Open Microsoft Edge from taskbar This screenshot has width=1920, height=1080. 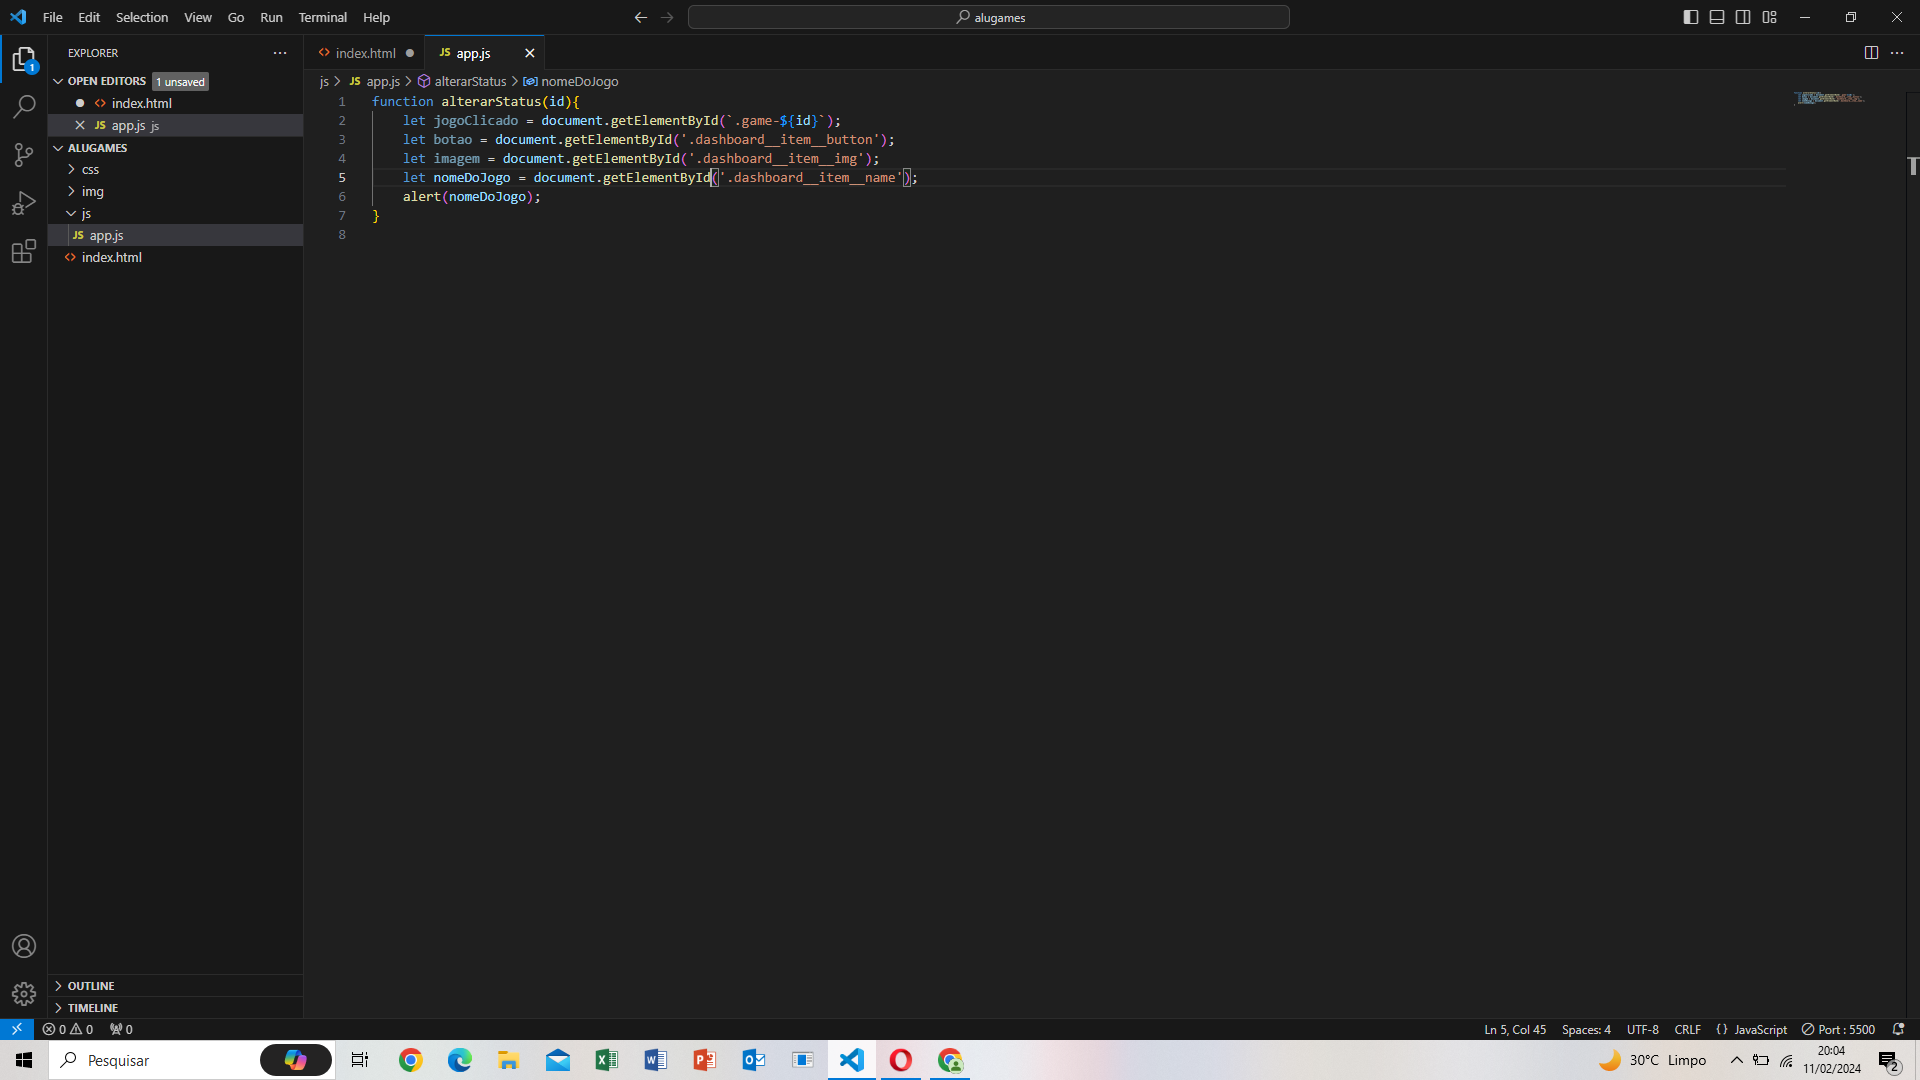pyautogui.click(x=459, y=1060)
